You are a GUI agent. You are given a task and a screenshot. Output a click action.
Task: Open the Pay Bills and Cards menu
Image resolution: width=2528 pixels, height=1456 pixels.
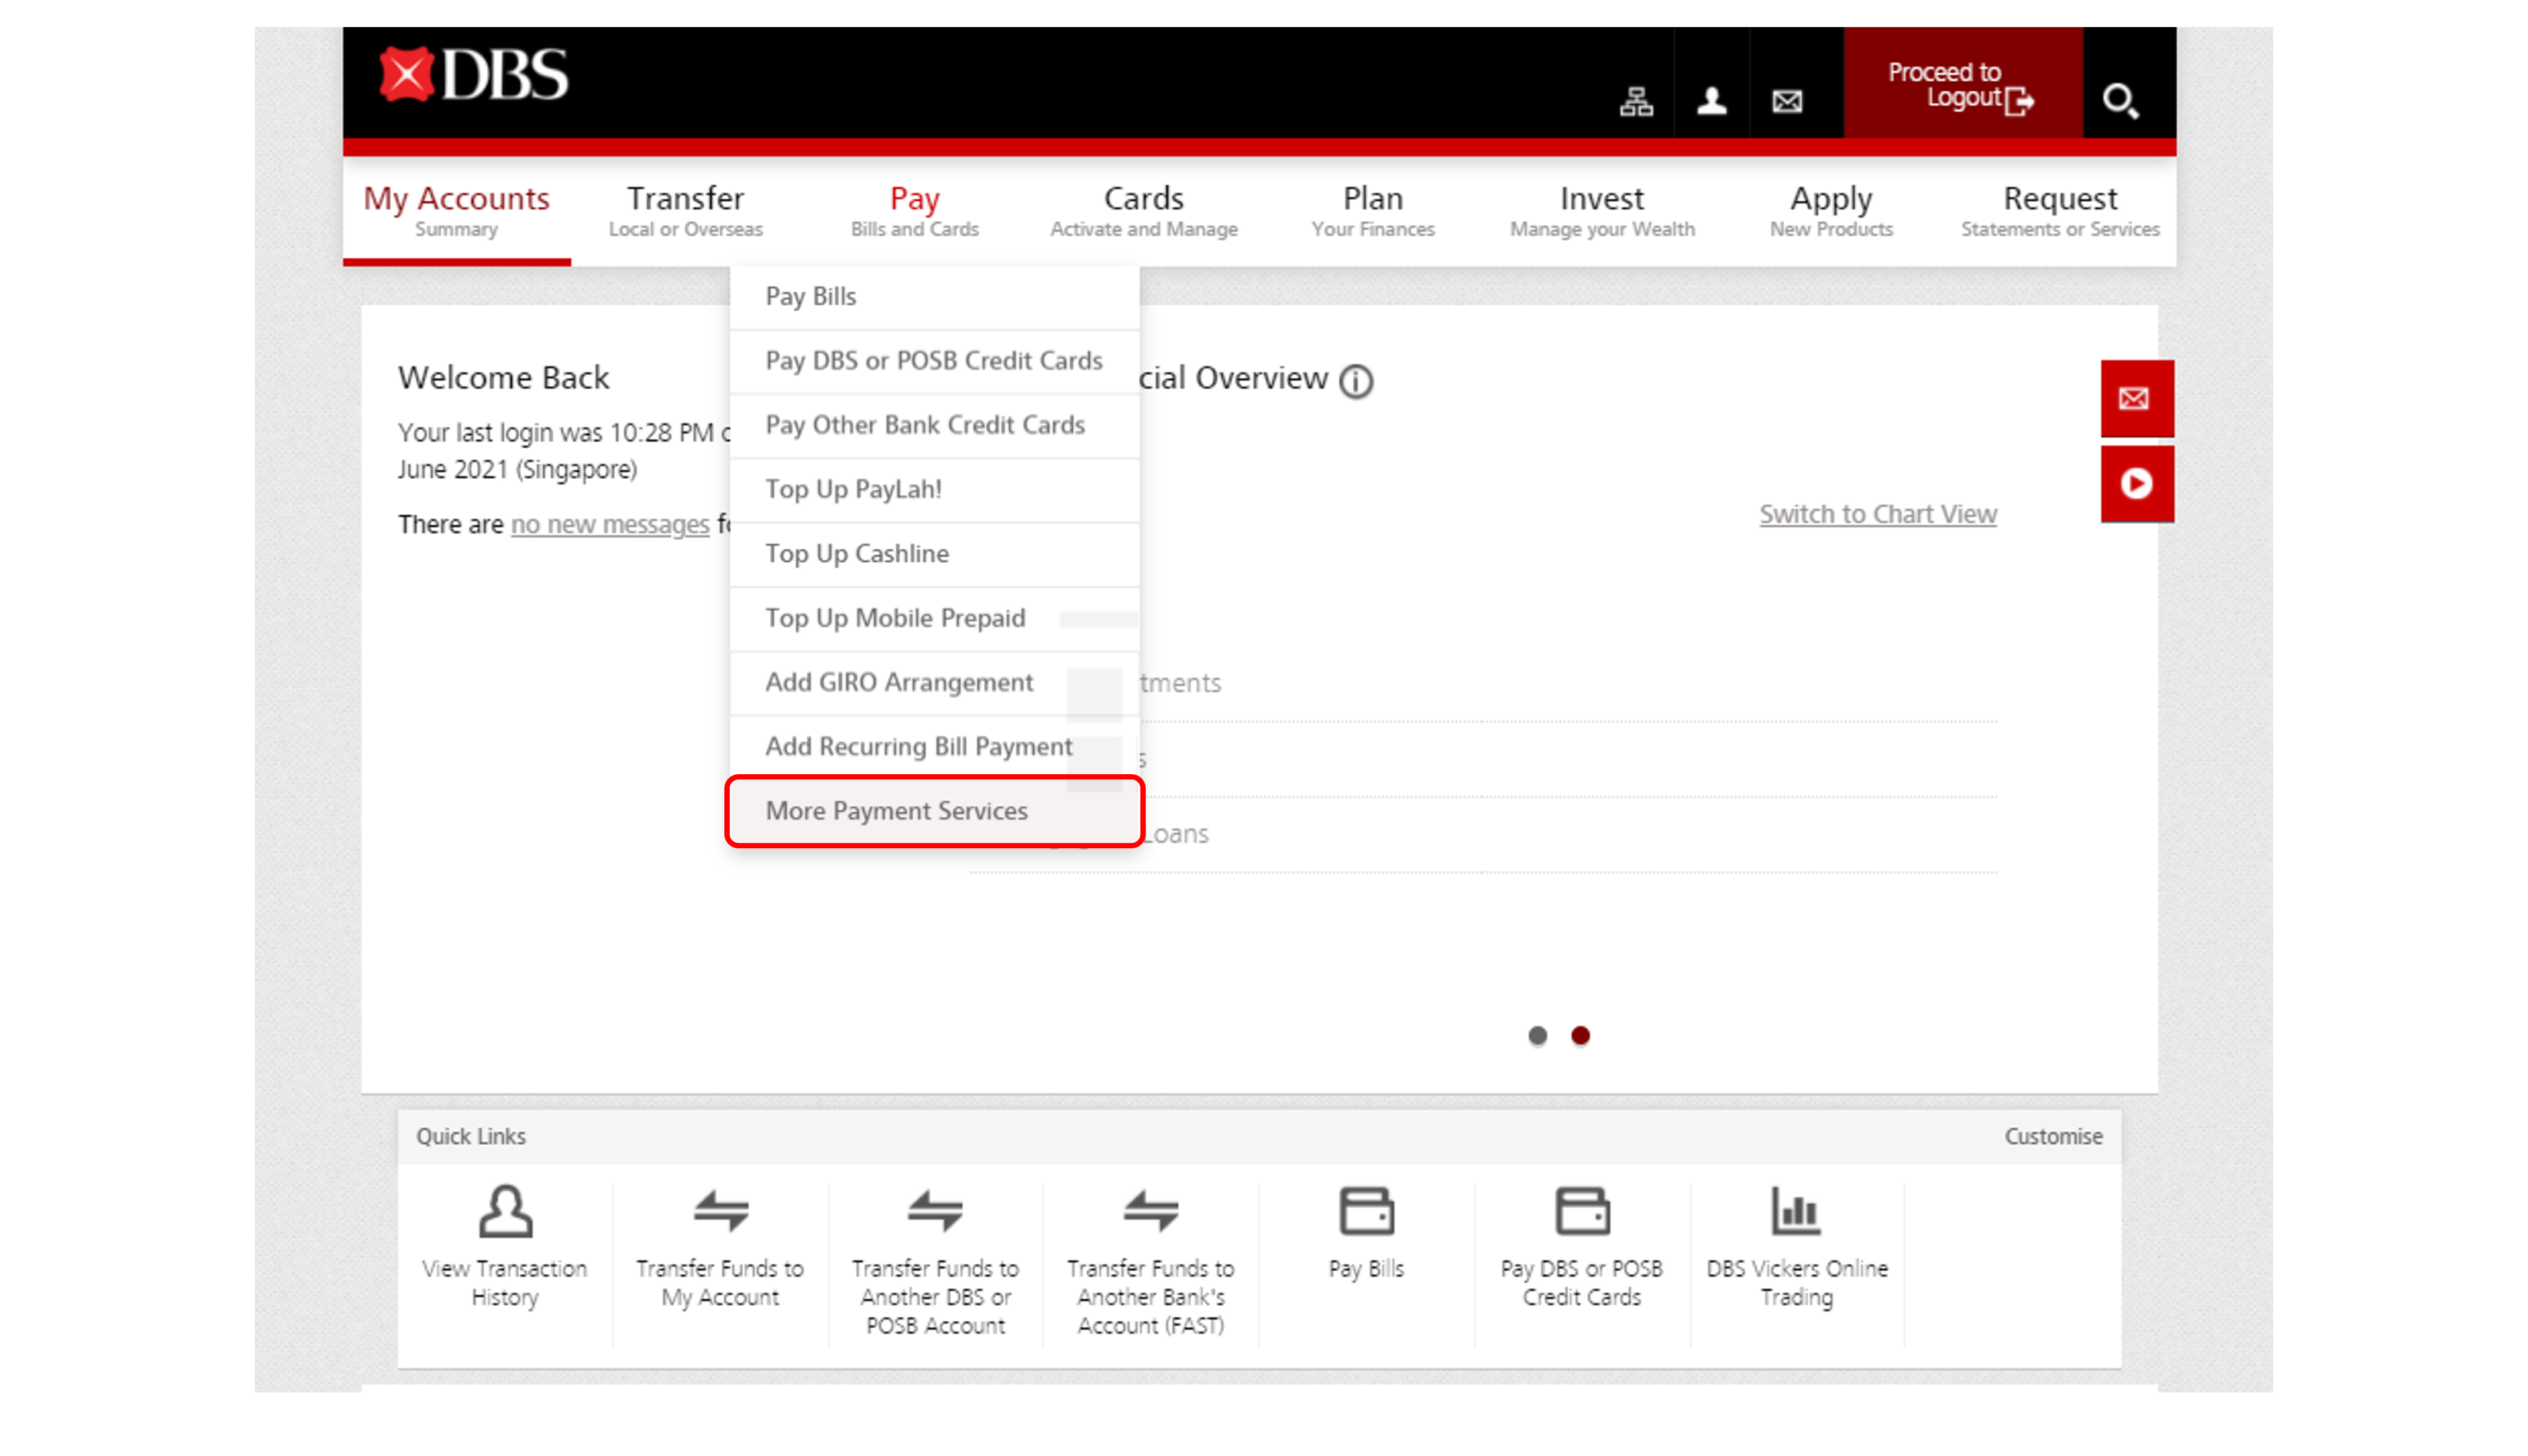914,211
